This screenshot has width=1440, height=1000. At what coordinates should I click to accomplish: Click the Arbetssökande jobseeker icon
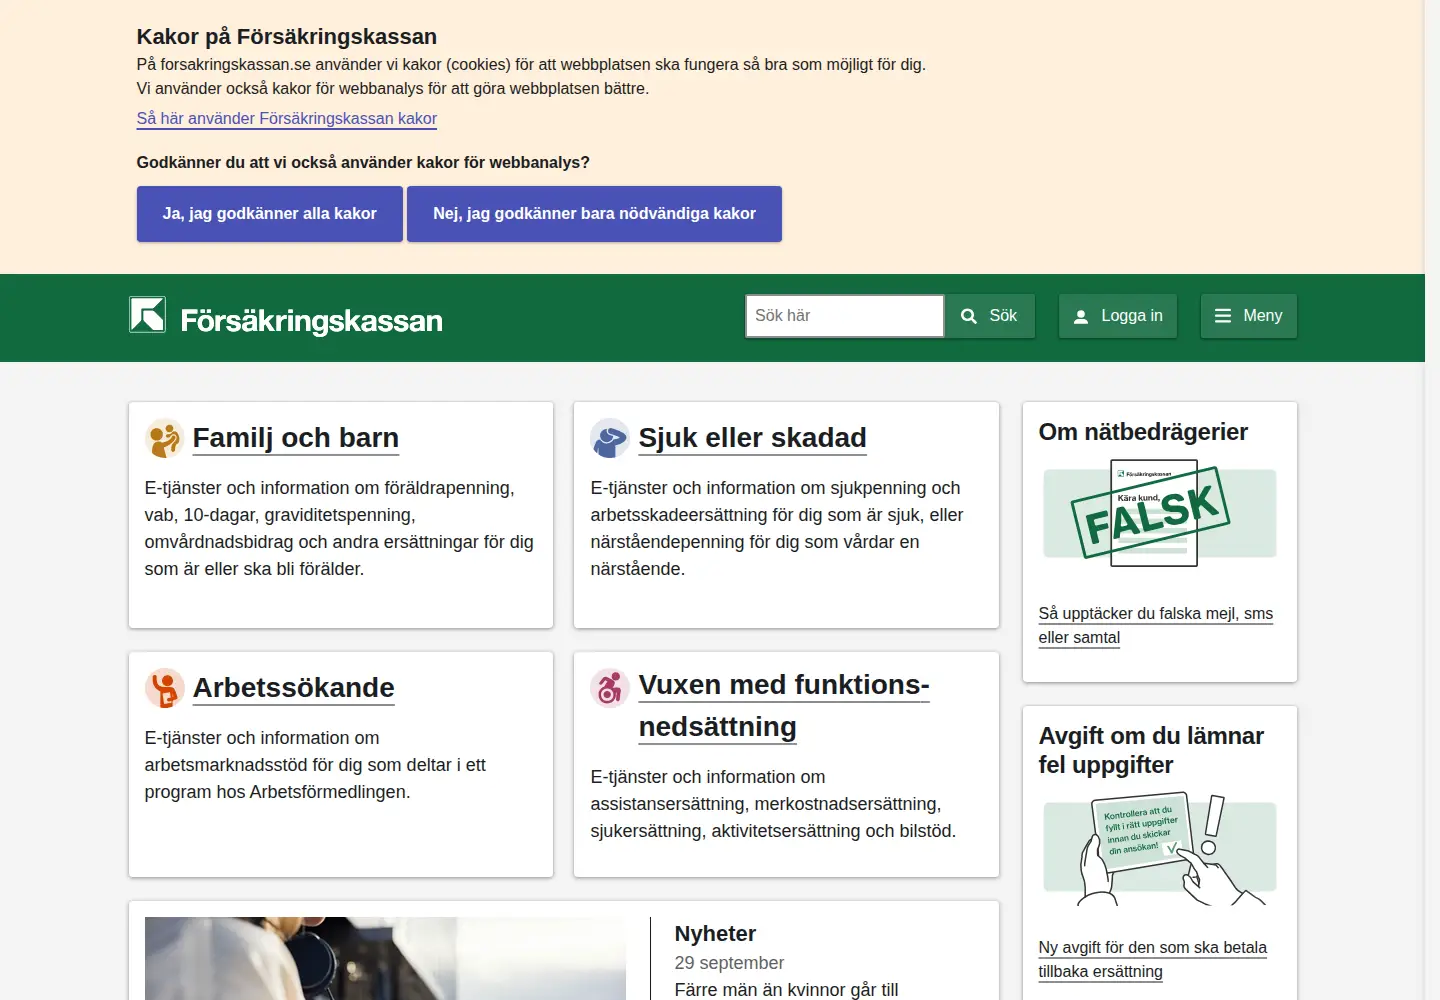pyautogui.click(x=164, y=688)
